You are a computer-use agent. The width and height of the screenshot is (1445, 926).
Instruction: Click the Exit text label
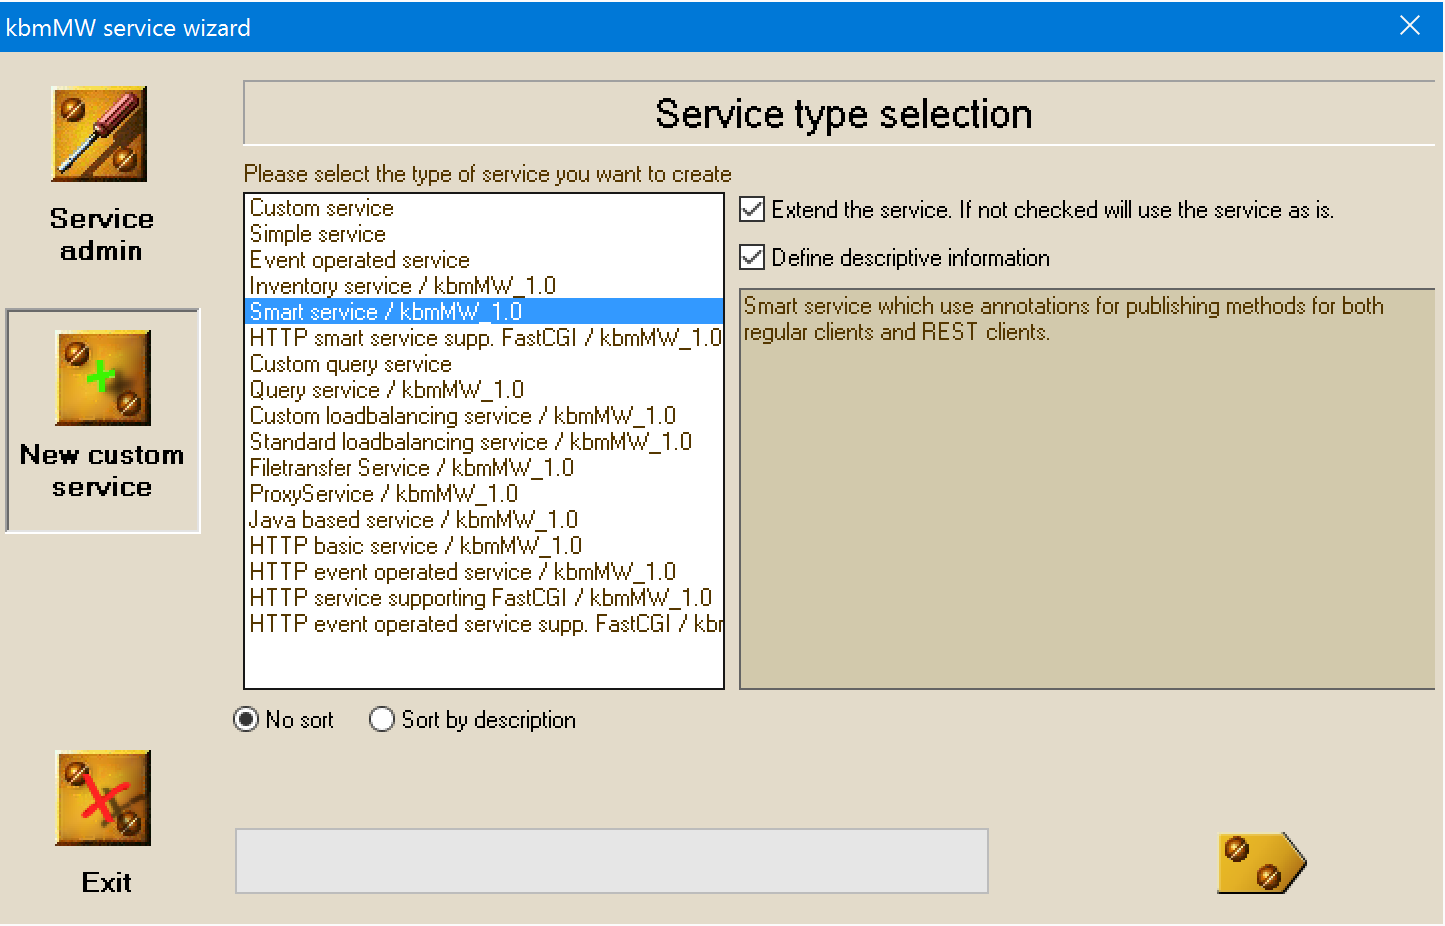click(106, 882)
